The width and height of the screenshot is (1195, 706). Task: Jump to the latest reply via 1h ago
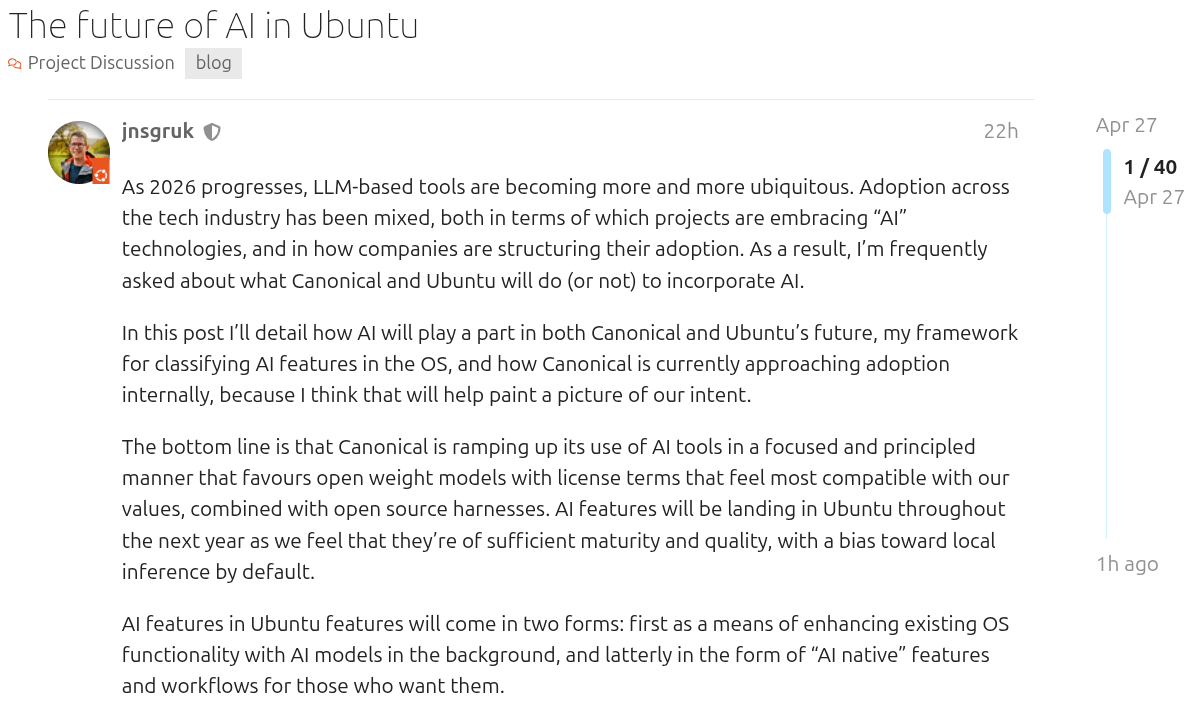tap(1127, 564)
